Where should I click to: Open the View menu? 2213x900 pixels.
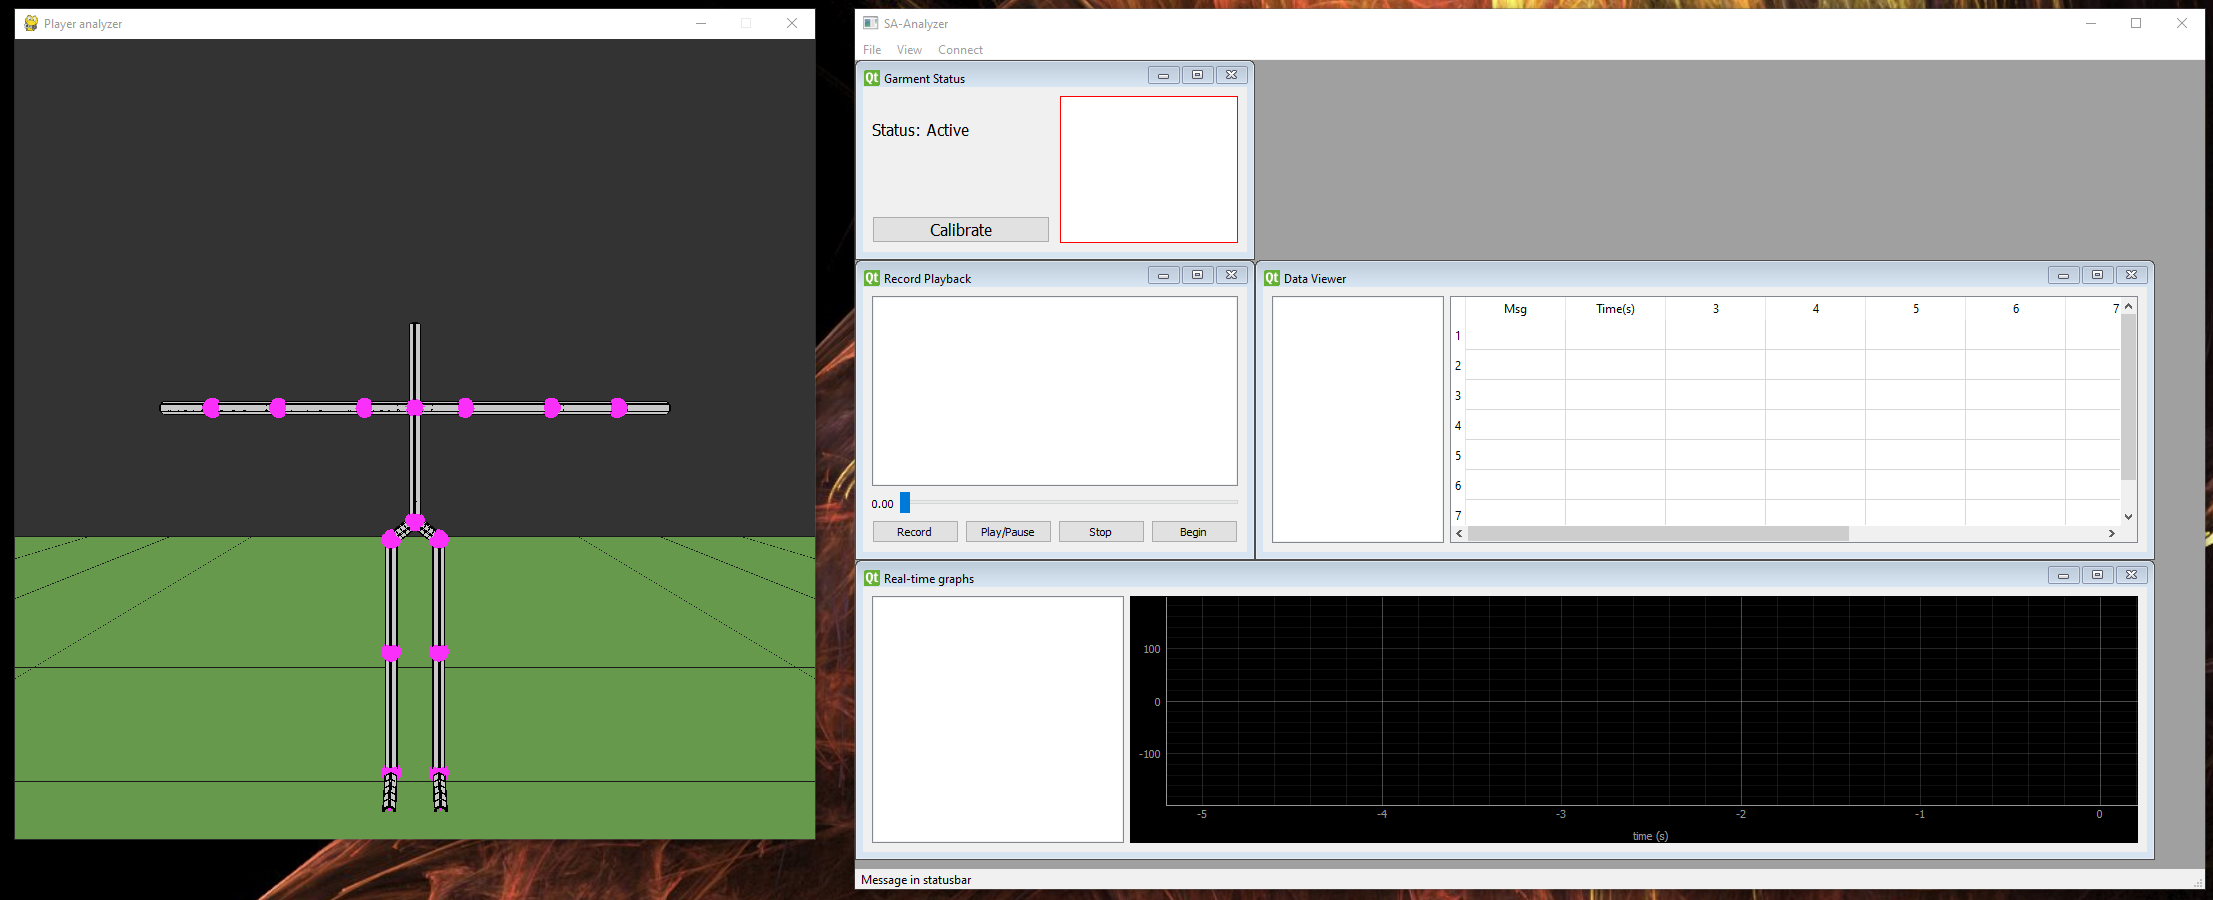pos(908,49)
